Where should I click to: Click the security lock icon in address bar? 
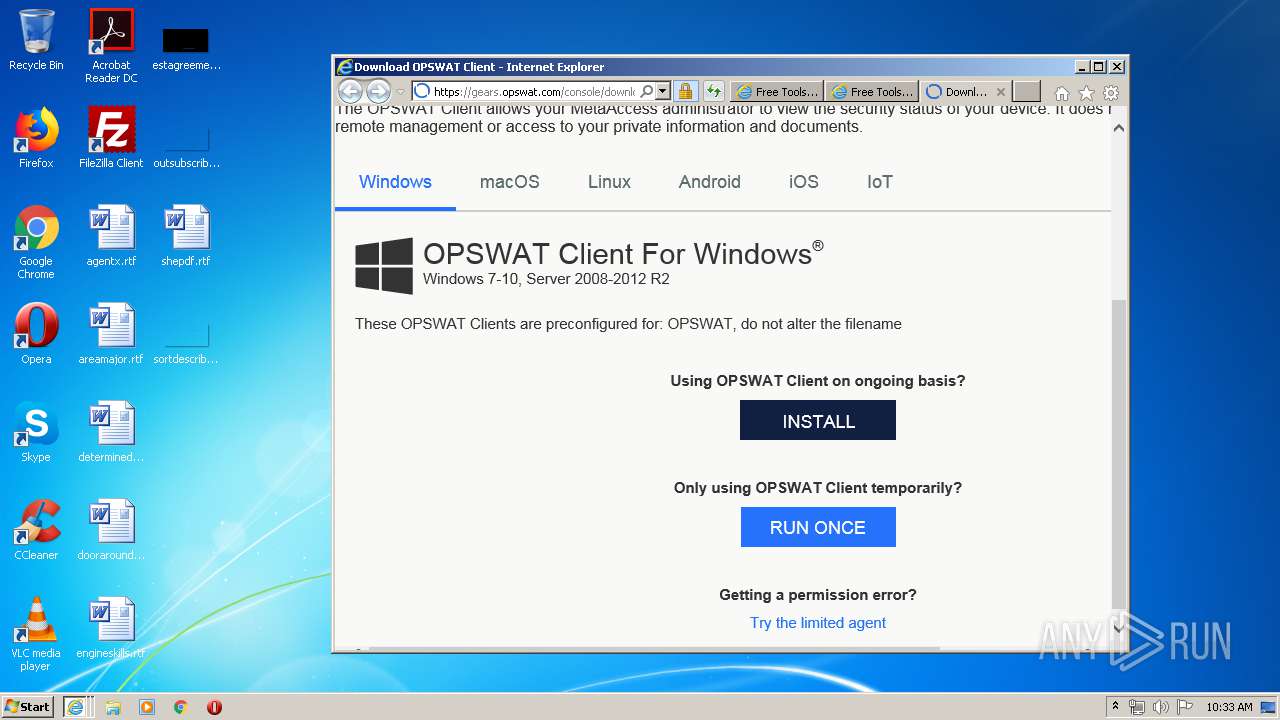[685, 91]
